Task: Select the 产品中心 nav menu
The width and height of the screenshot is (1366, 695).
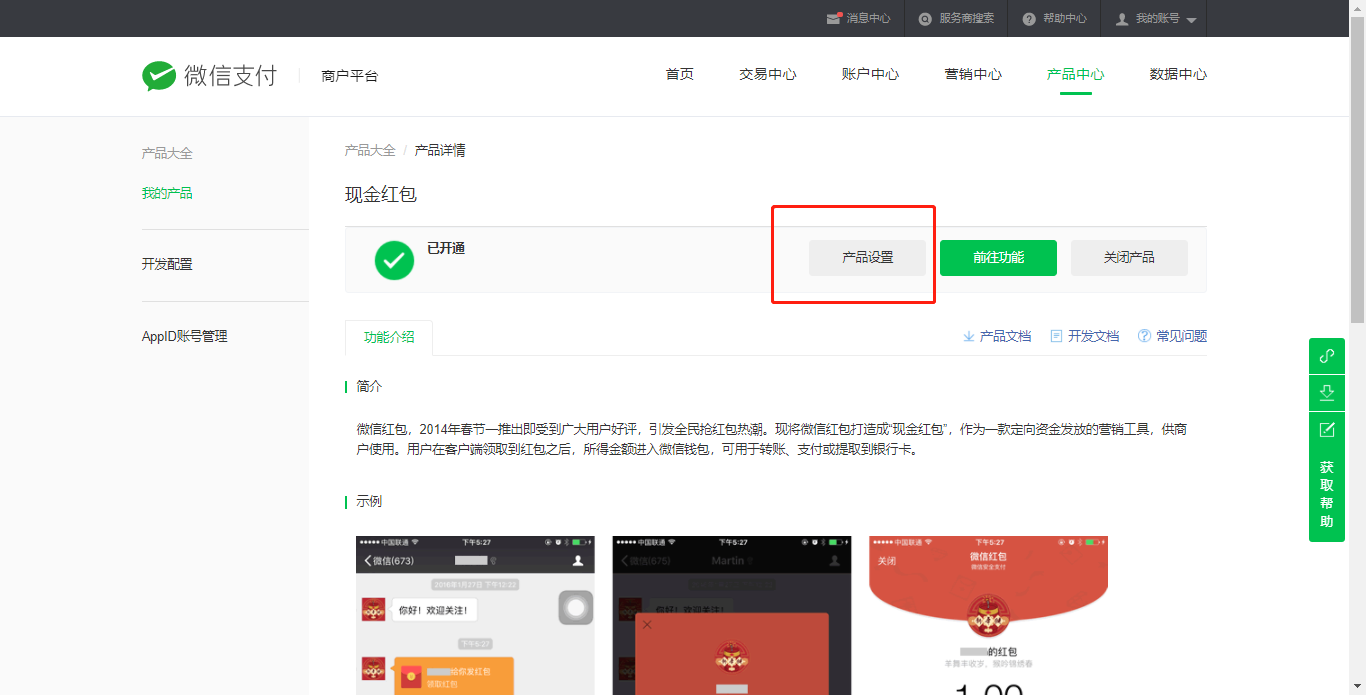Action: click(x=1076, y=74)
